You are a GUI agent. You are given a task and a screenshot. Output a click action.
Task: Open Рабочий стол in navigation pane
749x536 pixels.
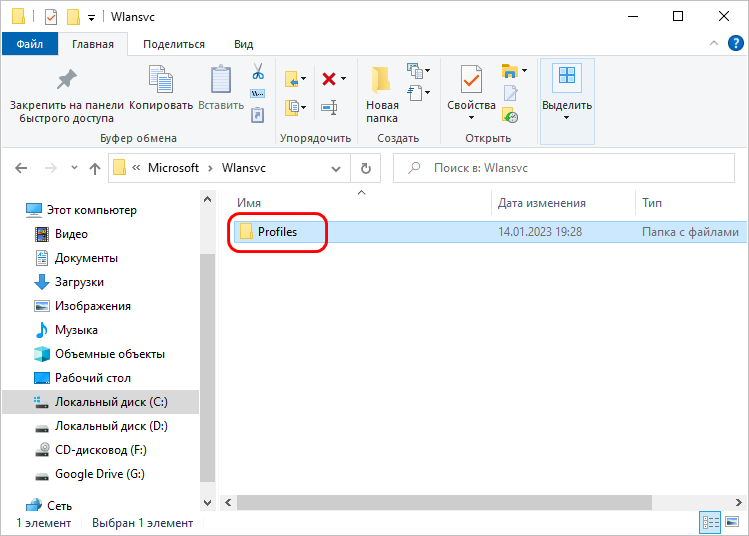pos(93,378)
